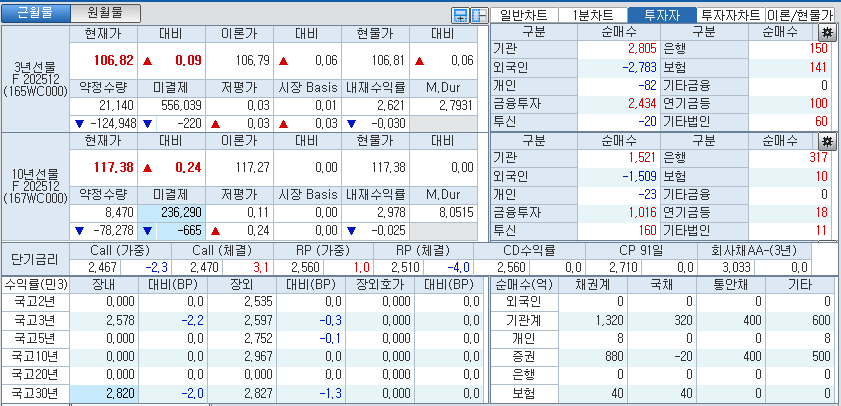Click 금융투자 net buy 1,016

point(643,212)
